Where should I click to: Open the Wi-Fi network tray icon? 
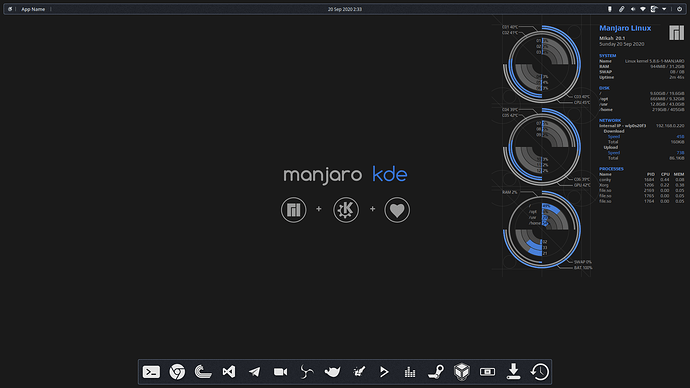(x=643, y=9)
